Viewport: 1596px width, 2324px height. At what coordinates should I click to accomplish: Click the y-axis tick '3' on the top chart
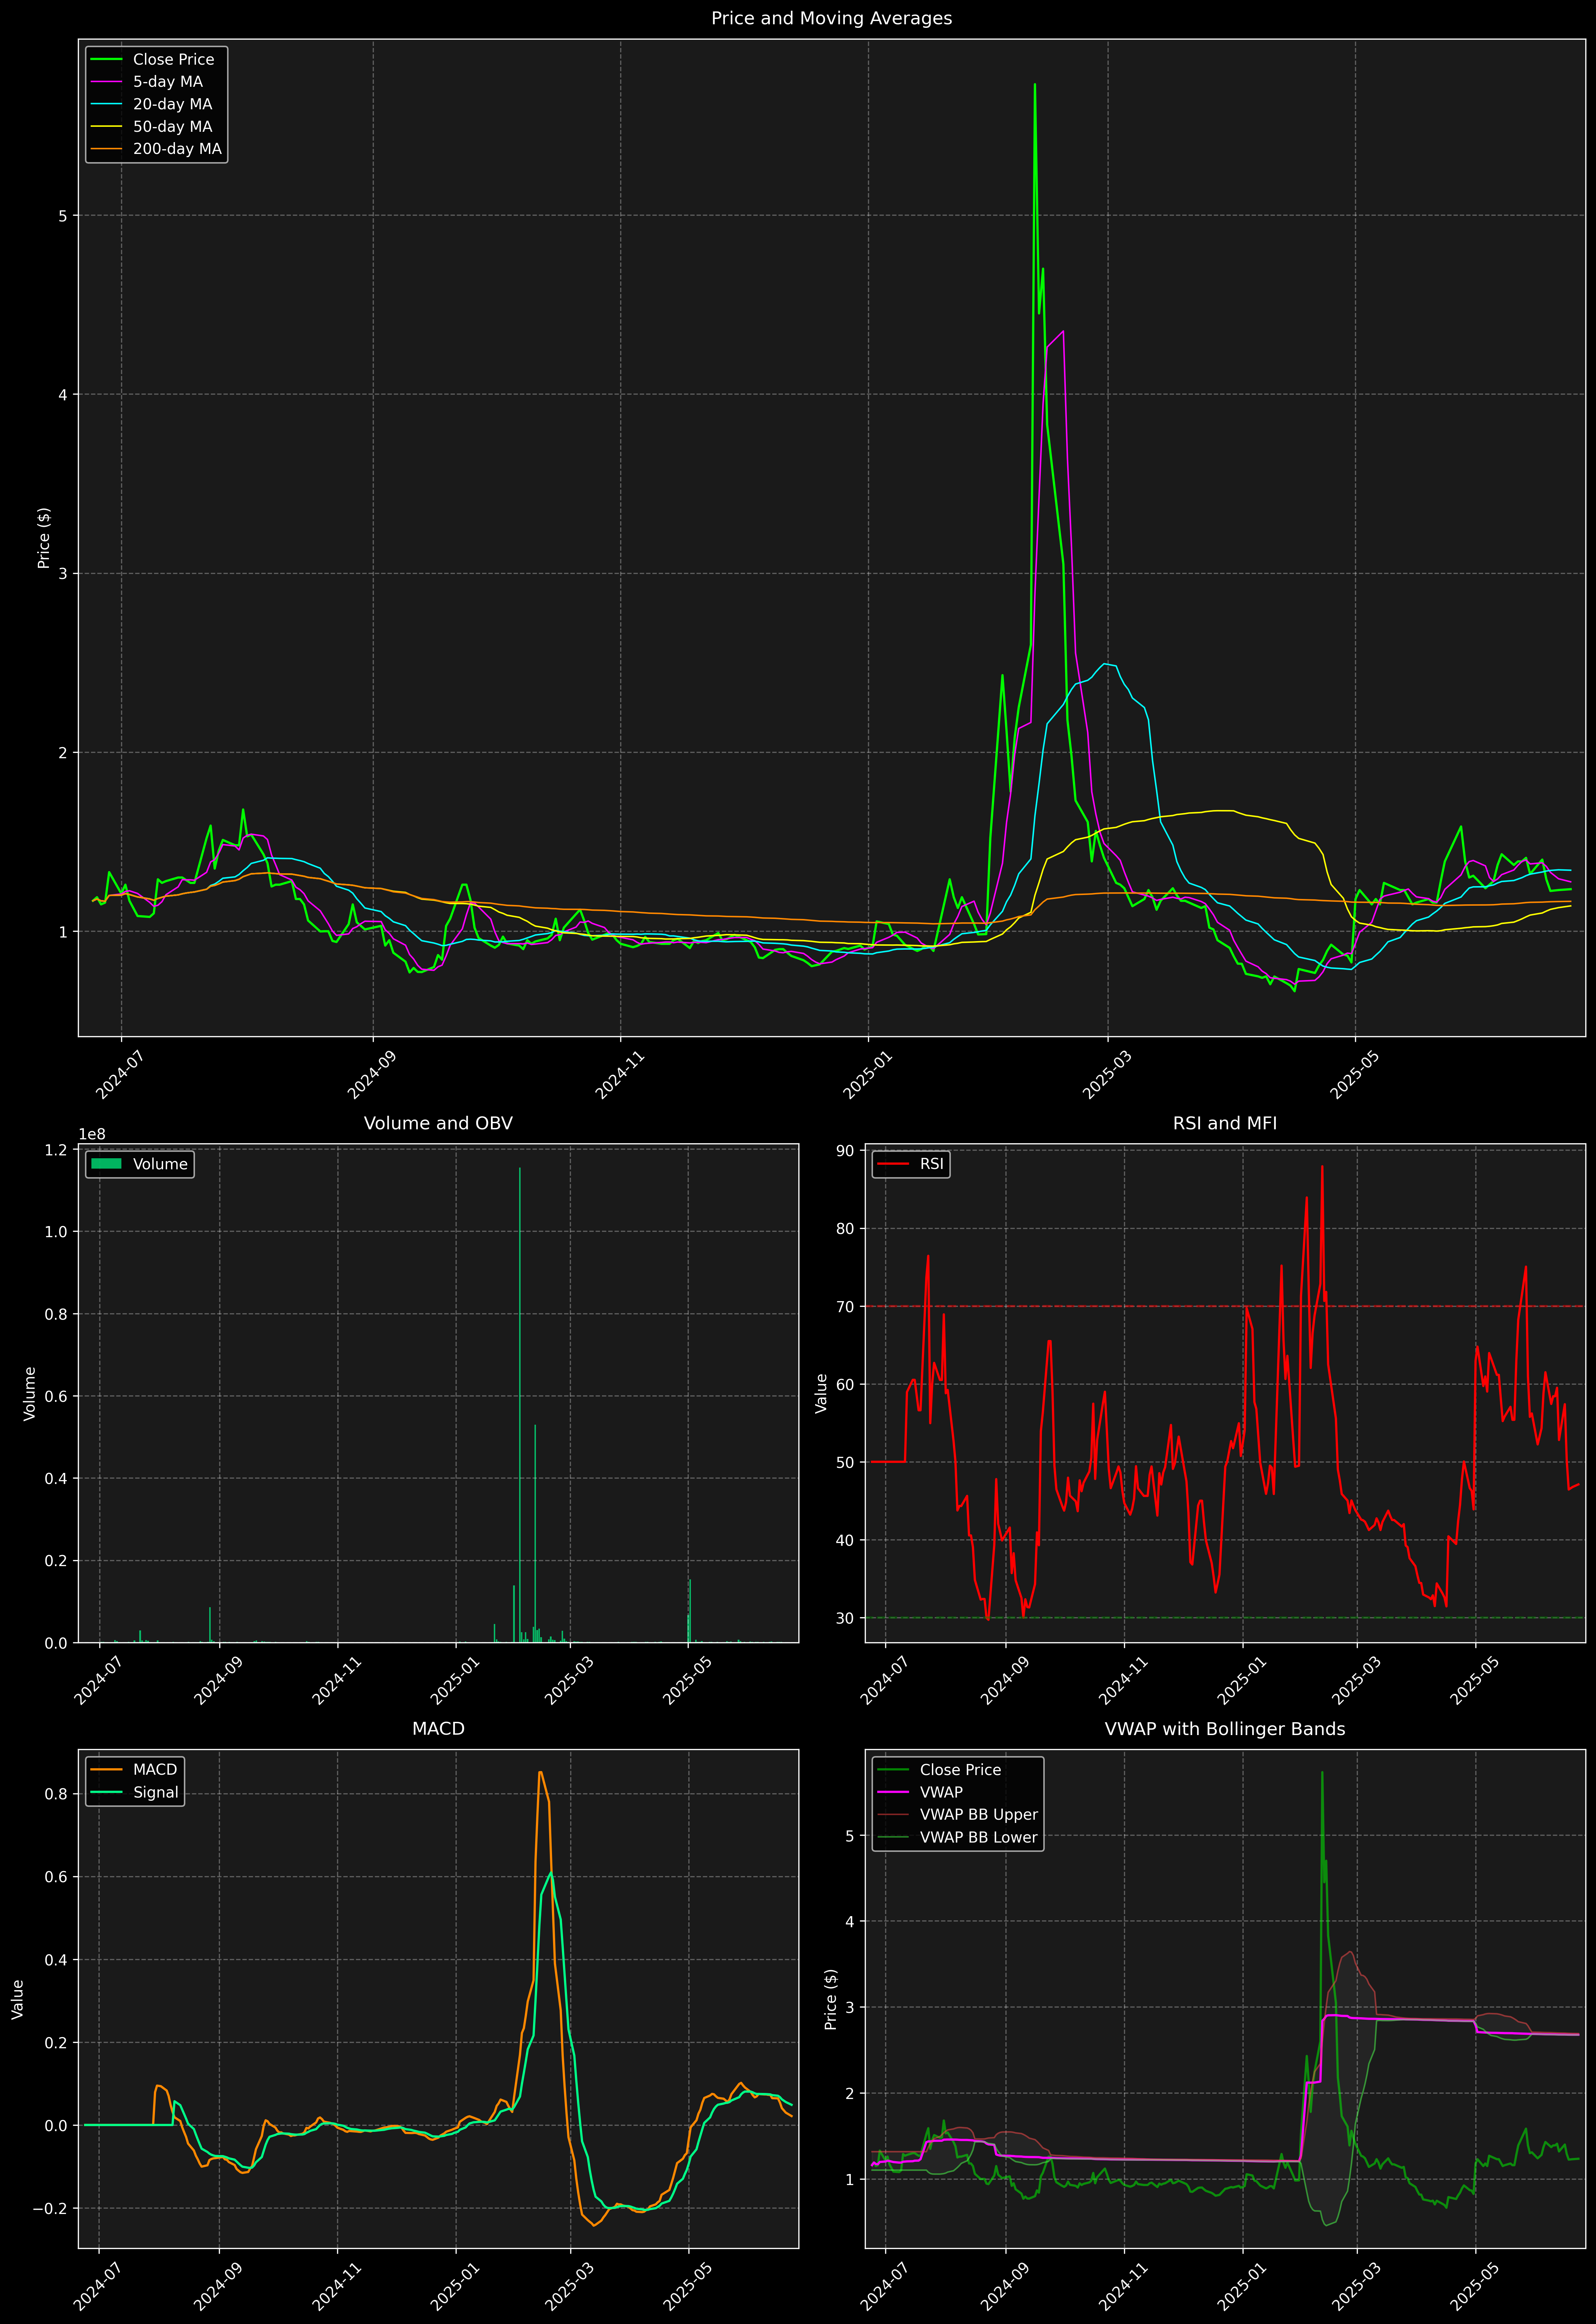(63, 574)
